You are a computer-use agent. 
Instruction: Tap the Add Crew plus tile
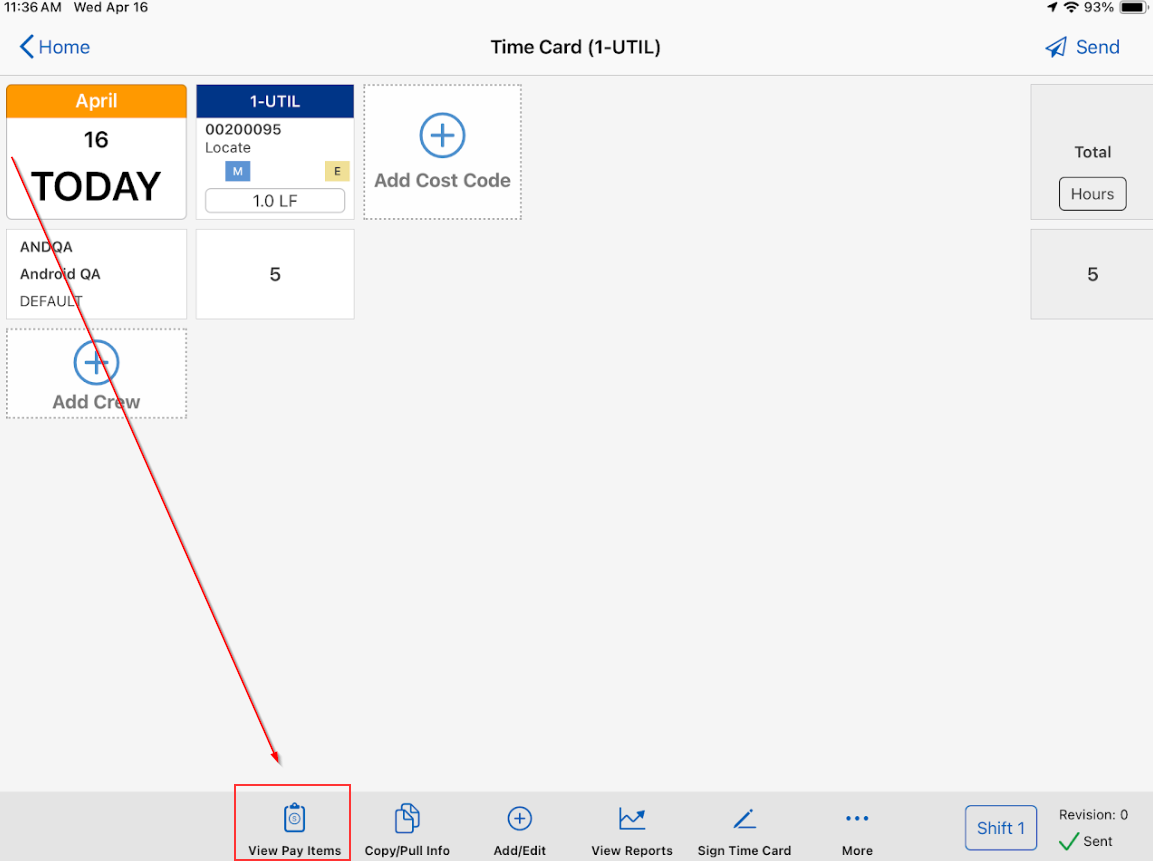click(x=96, y=374)
